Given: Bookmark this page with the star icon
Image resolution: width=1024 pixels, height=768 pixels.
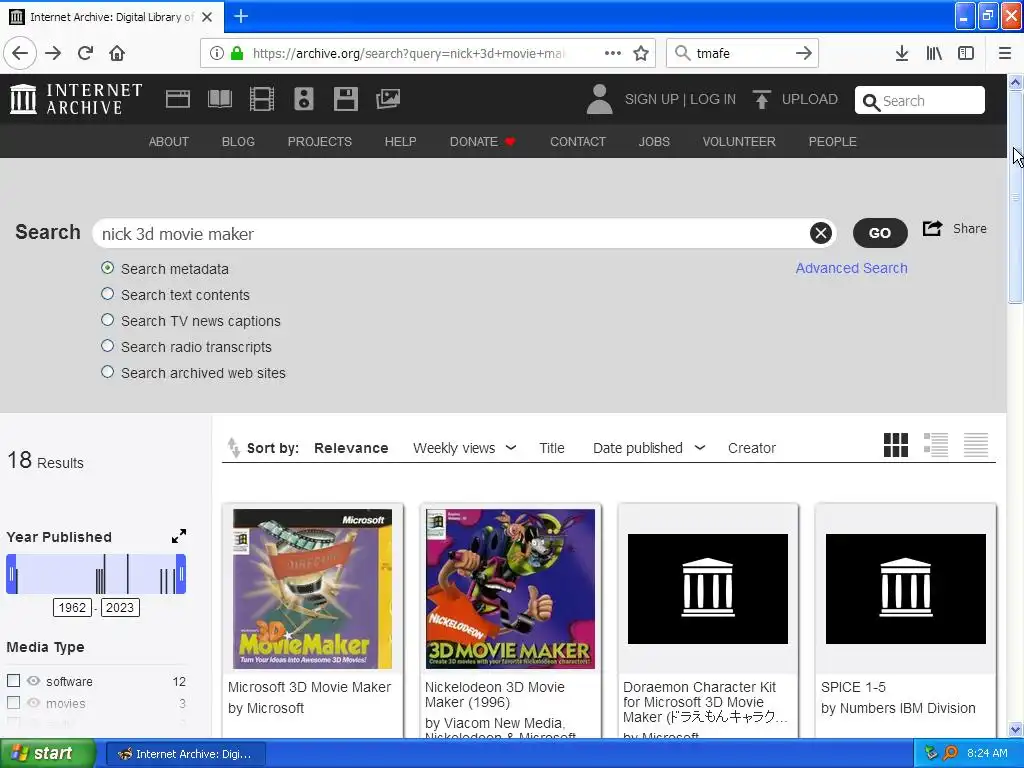Looking at the screenshot, I should point(641,53).
